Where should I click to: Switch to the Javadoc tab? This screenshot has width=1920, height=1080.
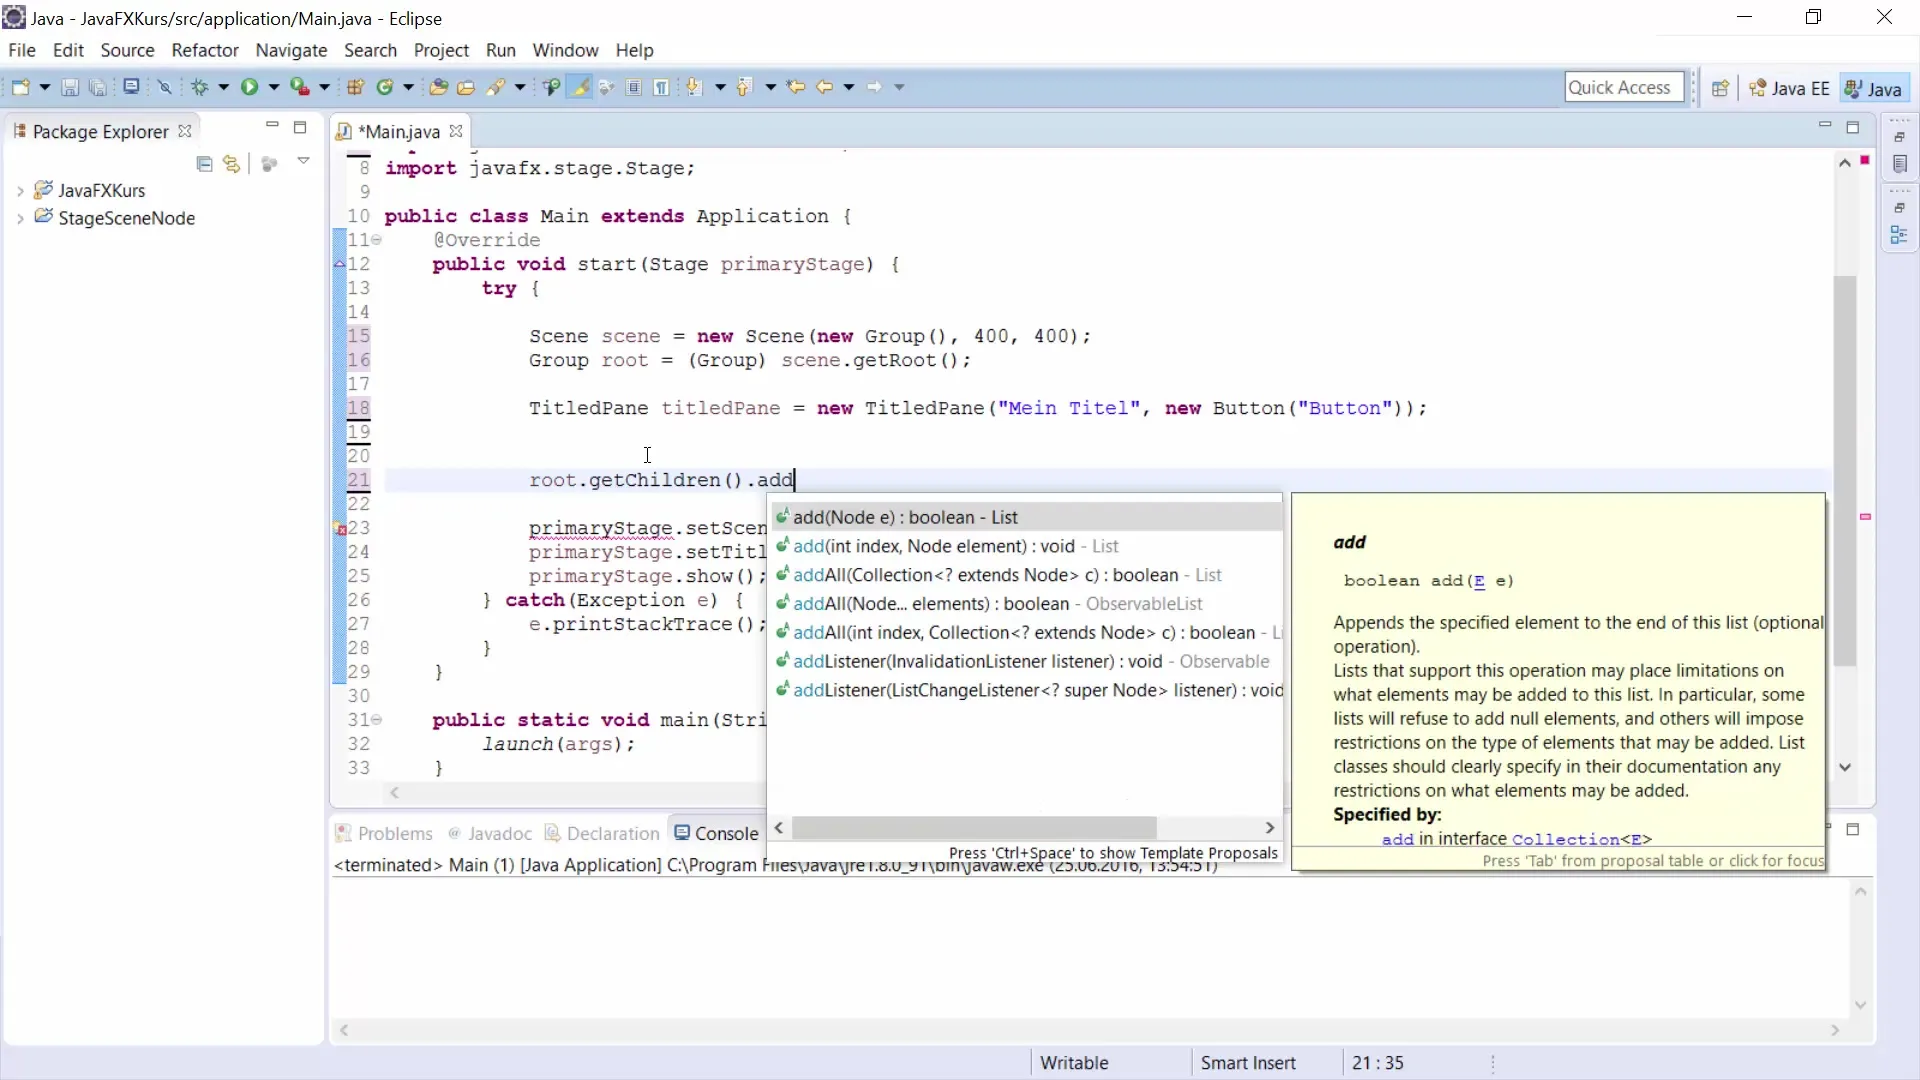pyautogui.click(x=490, y=833)
